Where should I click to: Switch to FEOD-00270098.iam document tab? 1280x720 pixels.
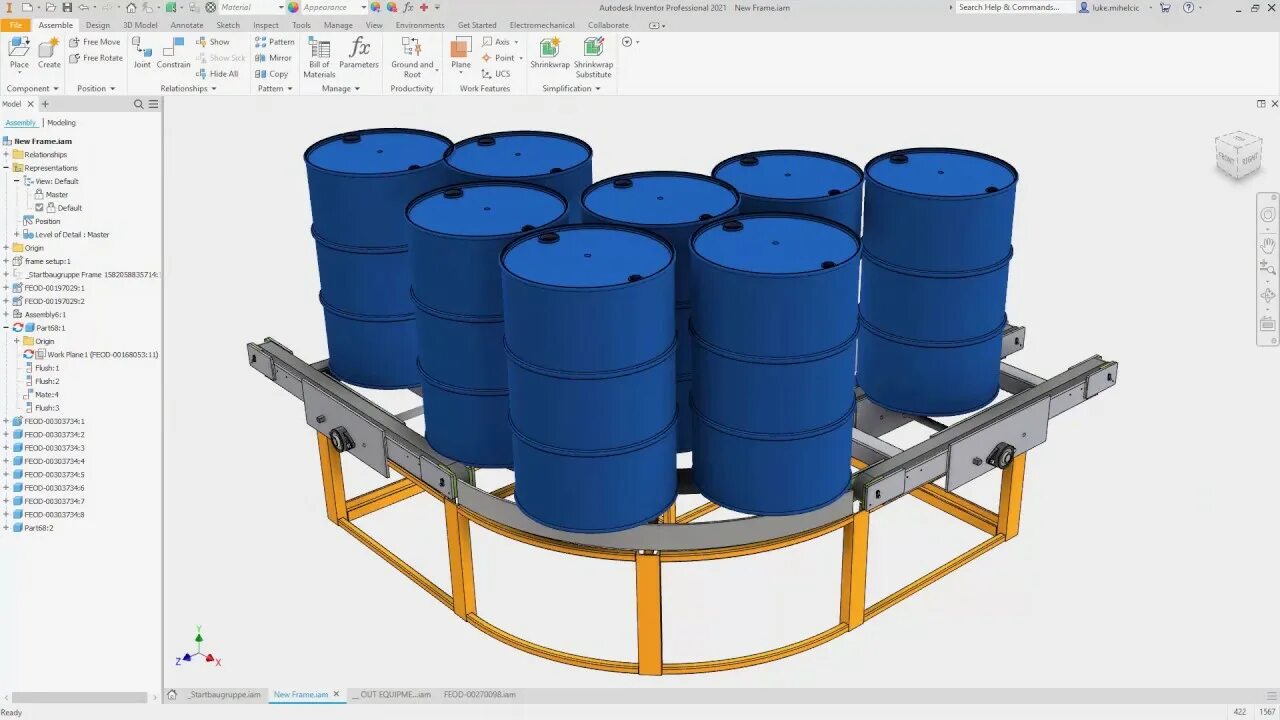tap(480, 694)
